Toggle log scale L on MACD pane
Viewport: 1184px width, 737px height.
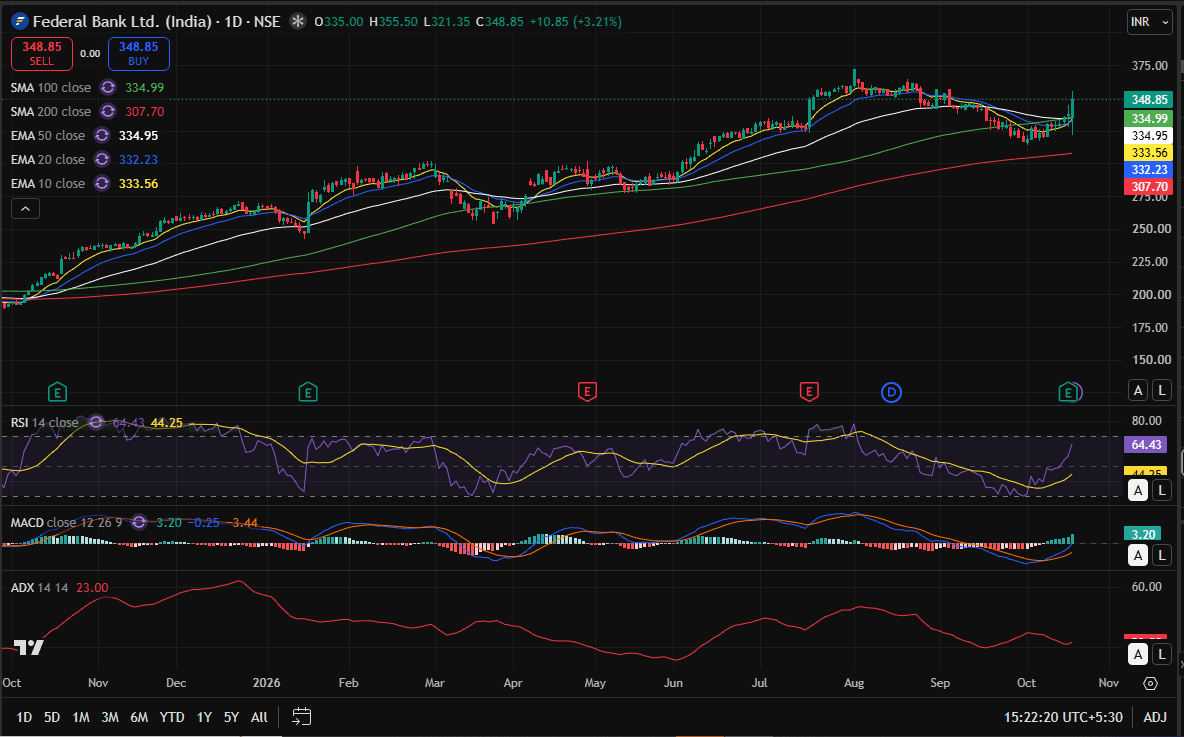[1161, 556]
